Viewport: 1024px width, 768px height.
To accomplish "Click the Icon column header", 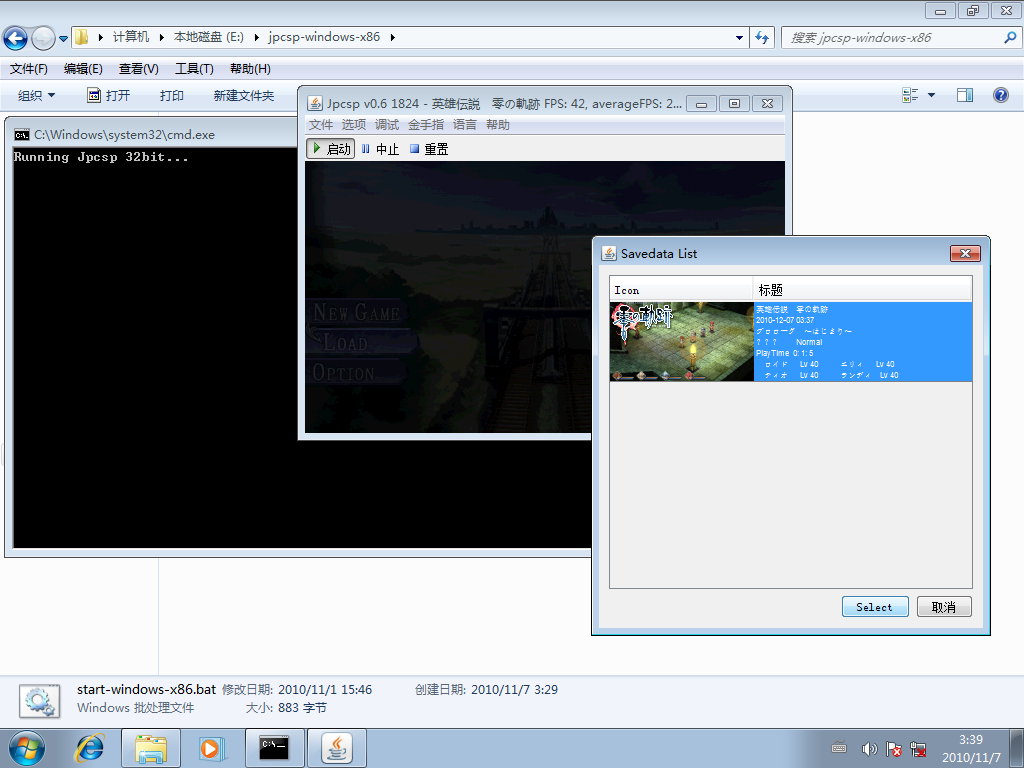I will (681, 290).
